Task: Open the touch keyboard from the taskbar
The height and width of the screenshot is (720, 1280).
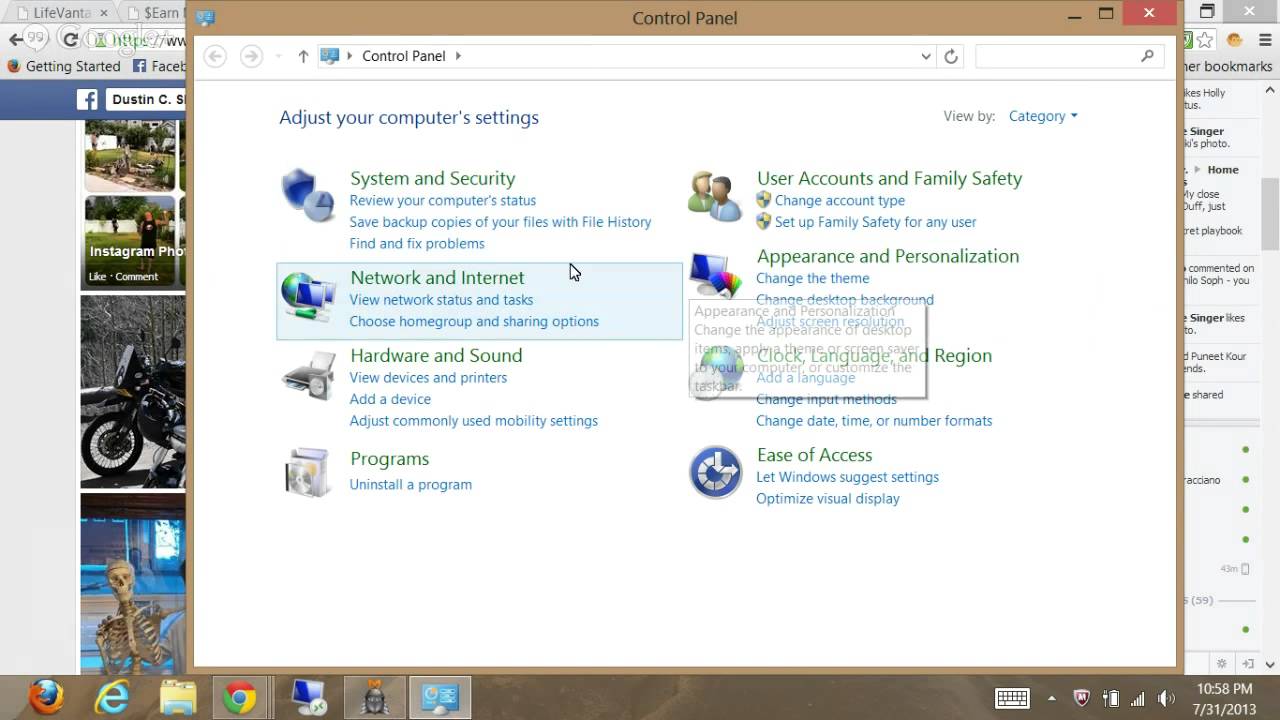Action: tap(1012, 698)
